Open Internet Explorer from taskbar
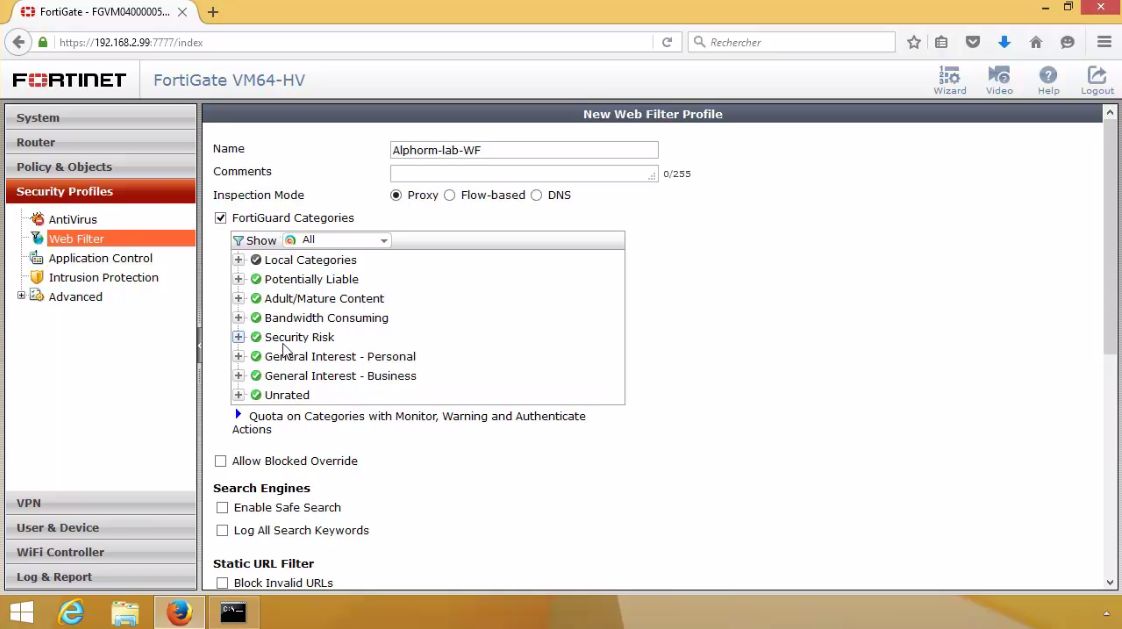Image resolution: width=1122 pixels, height=629 pixels. pyautogui.click(x=71, y=613)
